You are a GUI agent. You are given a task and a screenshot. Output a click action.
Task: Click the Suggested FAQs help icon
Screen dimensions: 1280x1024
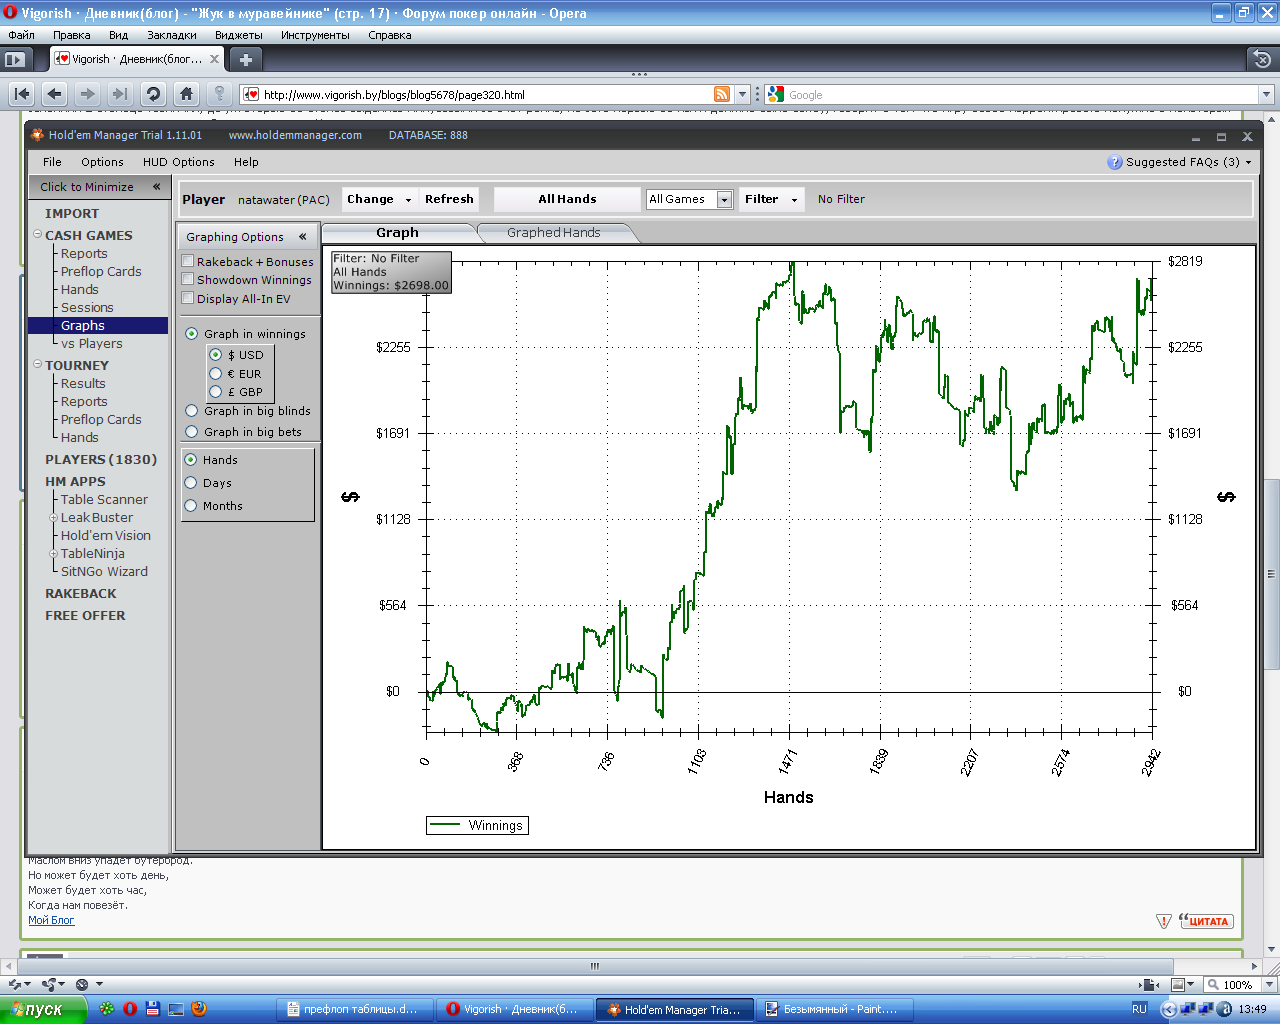[x=1114, y=162]
